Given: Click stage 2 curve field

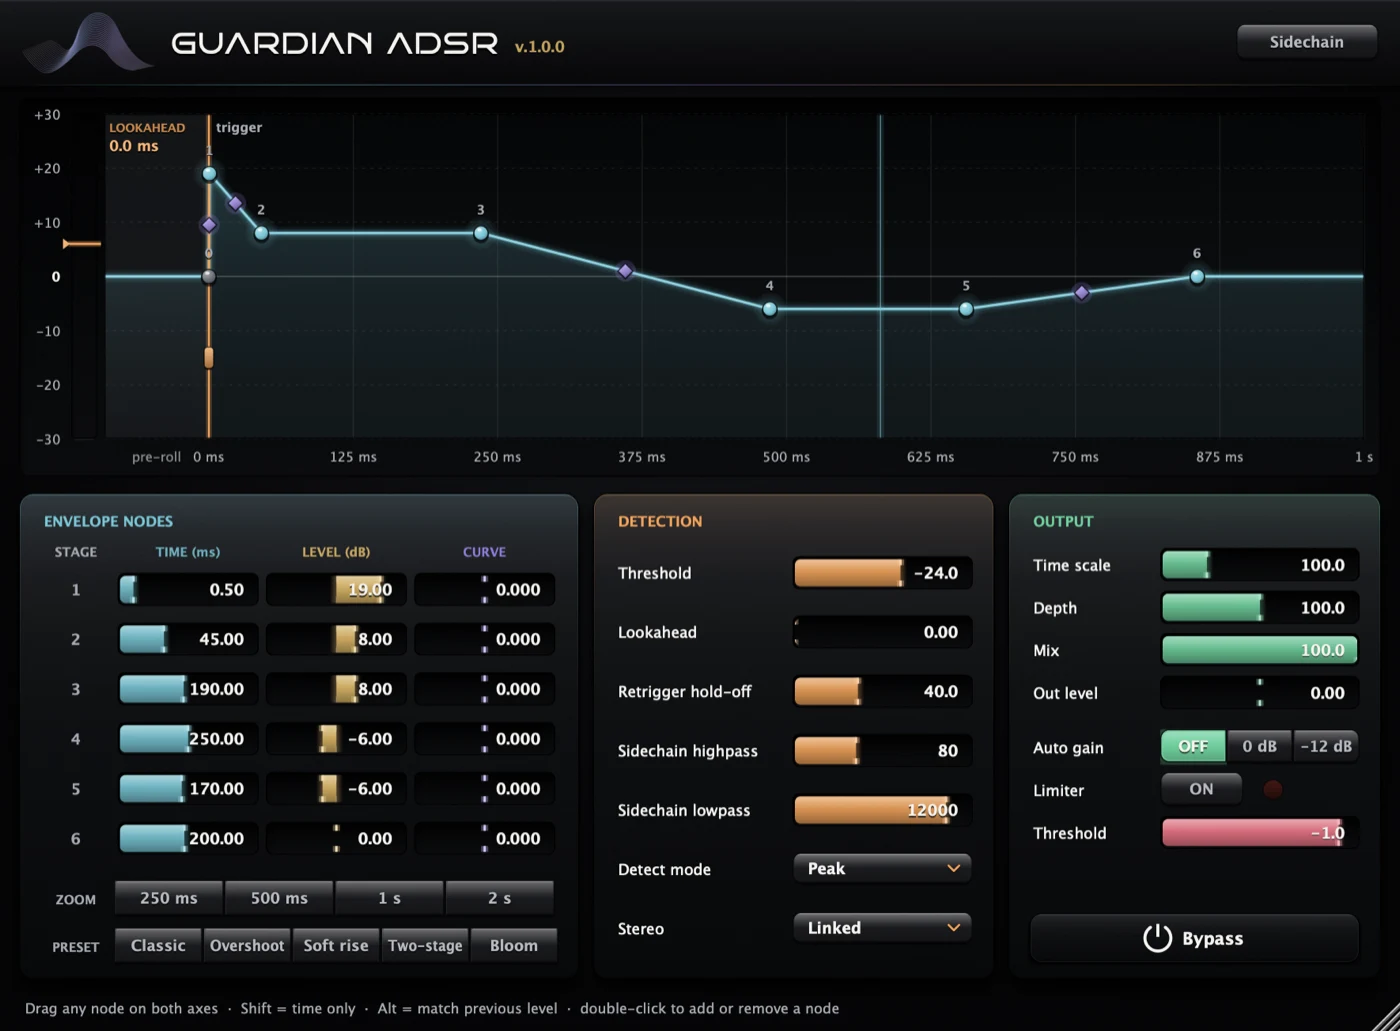Looking at the screenshot, I should (484, 639).
